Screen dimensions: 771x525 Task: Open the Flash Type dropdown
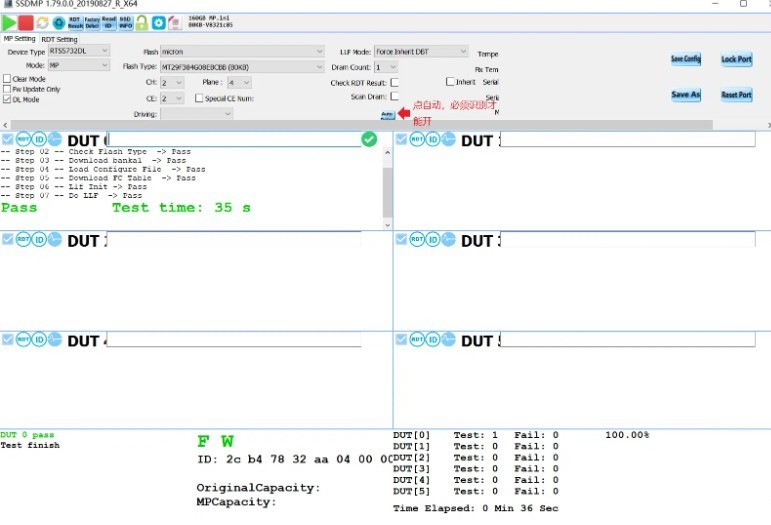tap(242, 67)
